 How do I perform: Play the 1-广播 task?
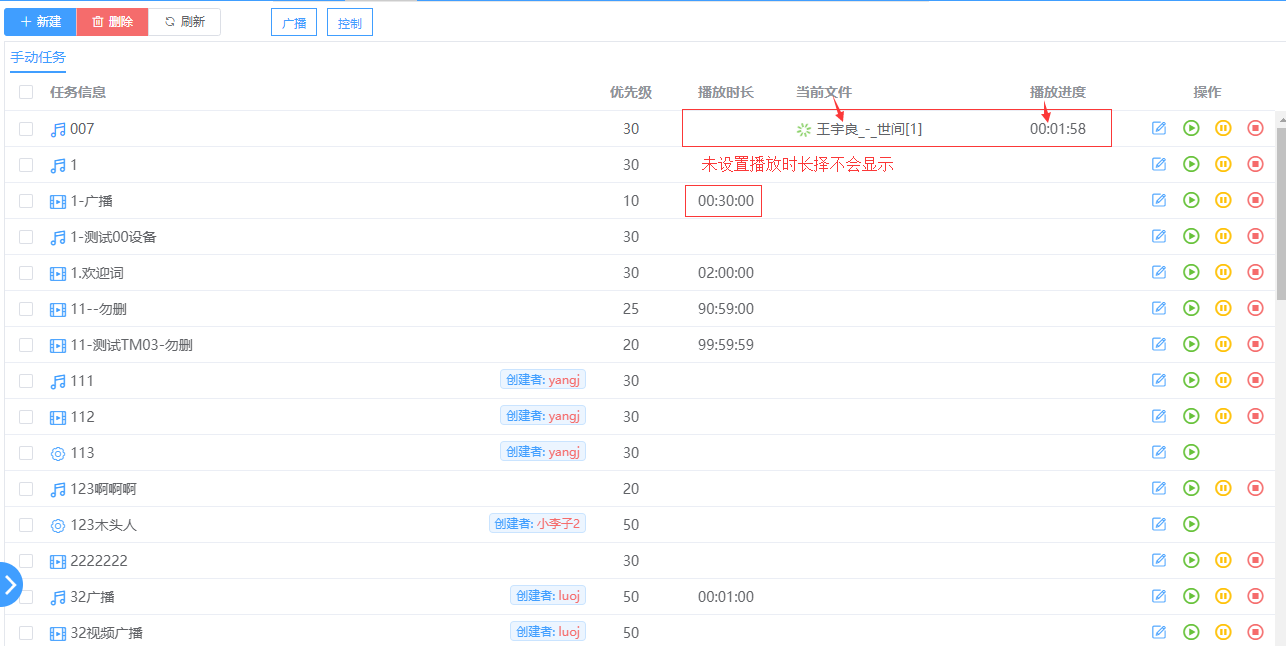(x=1191, y=200)
